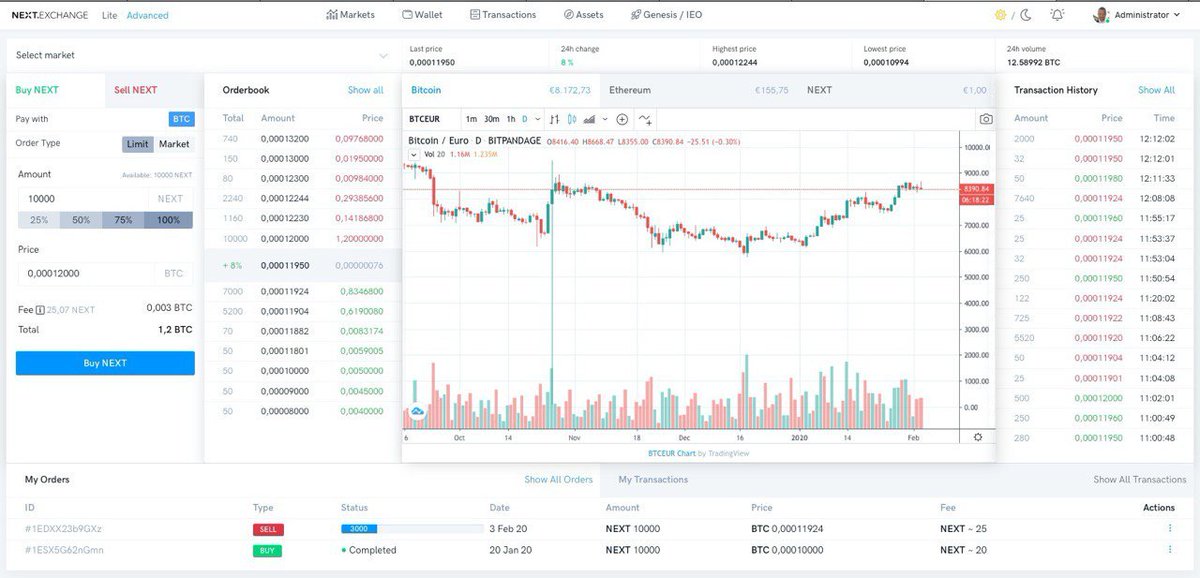Set amount to 50%
Image resolution: width=1200 pixels, height=578 pixels.
pos(81,220)
